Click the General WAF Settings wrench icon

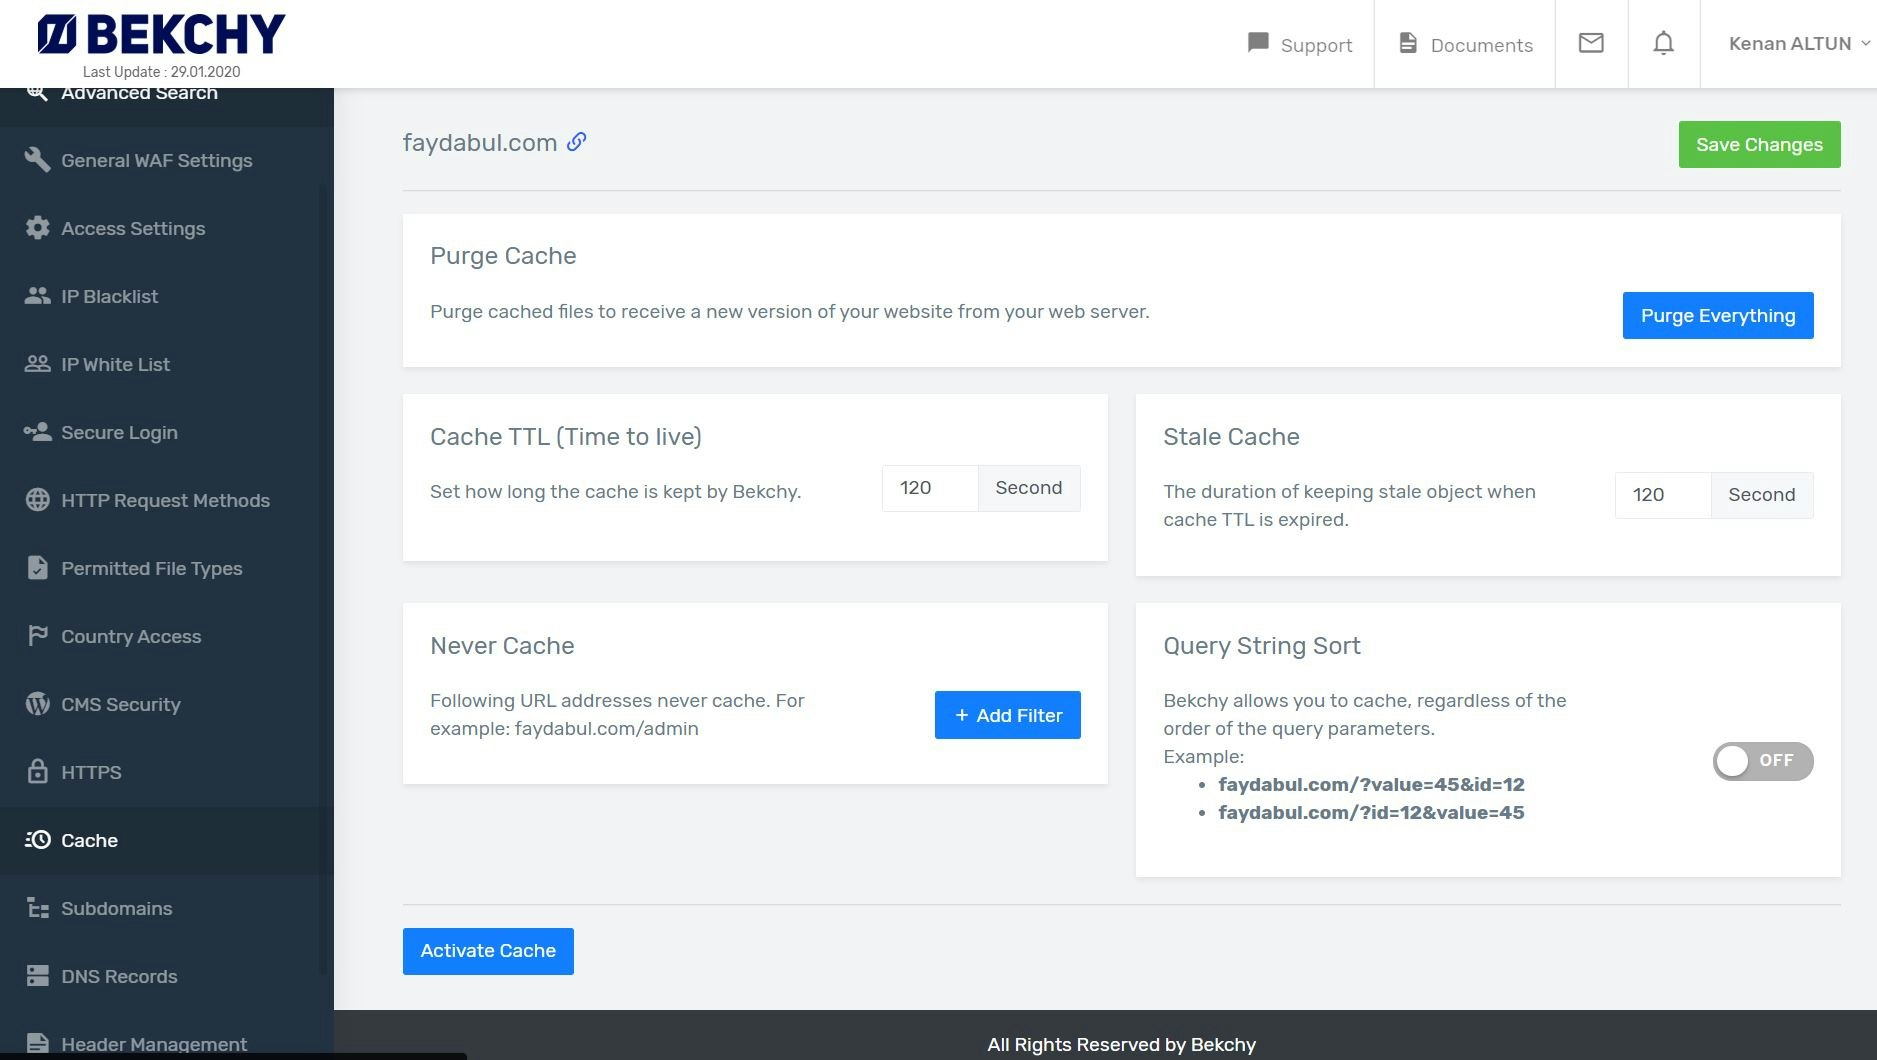point(37,160)
